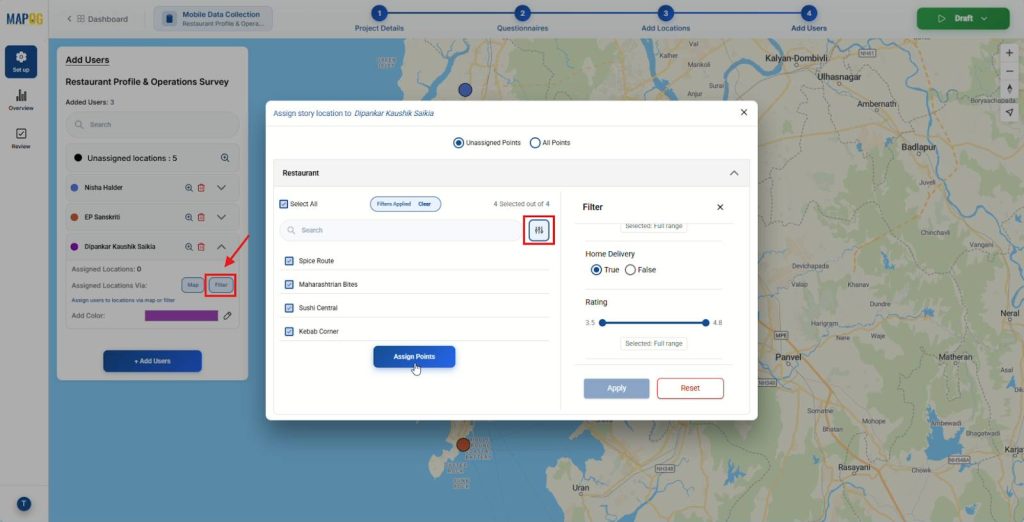Image resolution: width=1024 pixels, height=522 pixels.
Task: Go back to Dashboard
Action: (97, 19)
